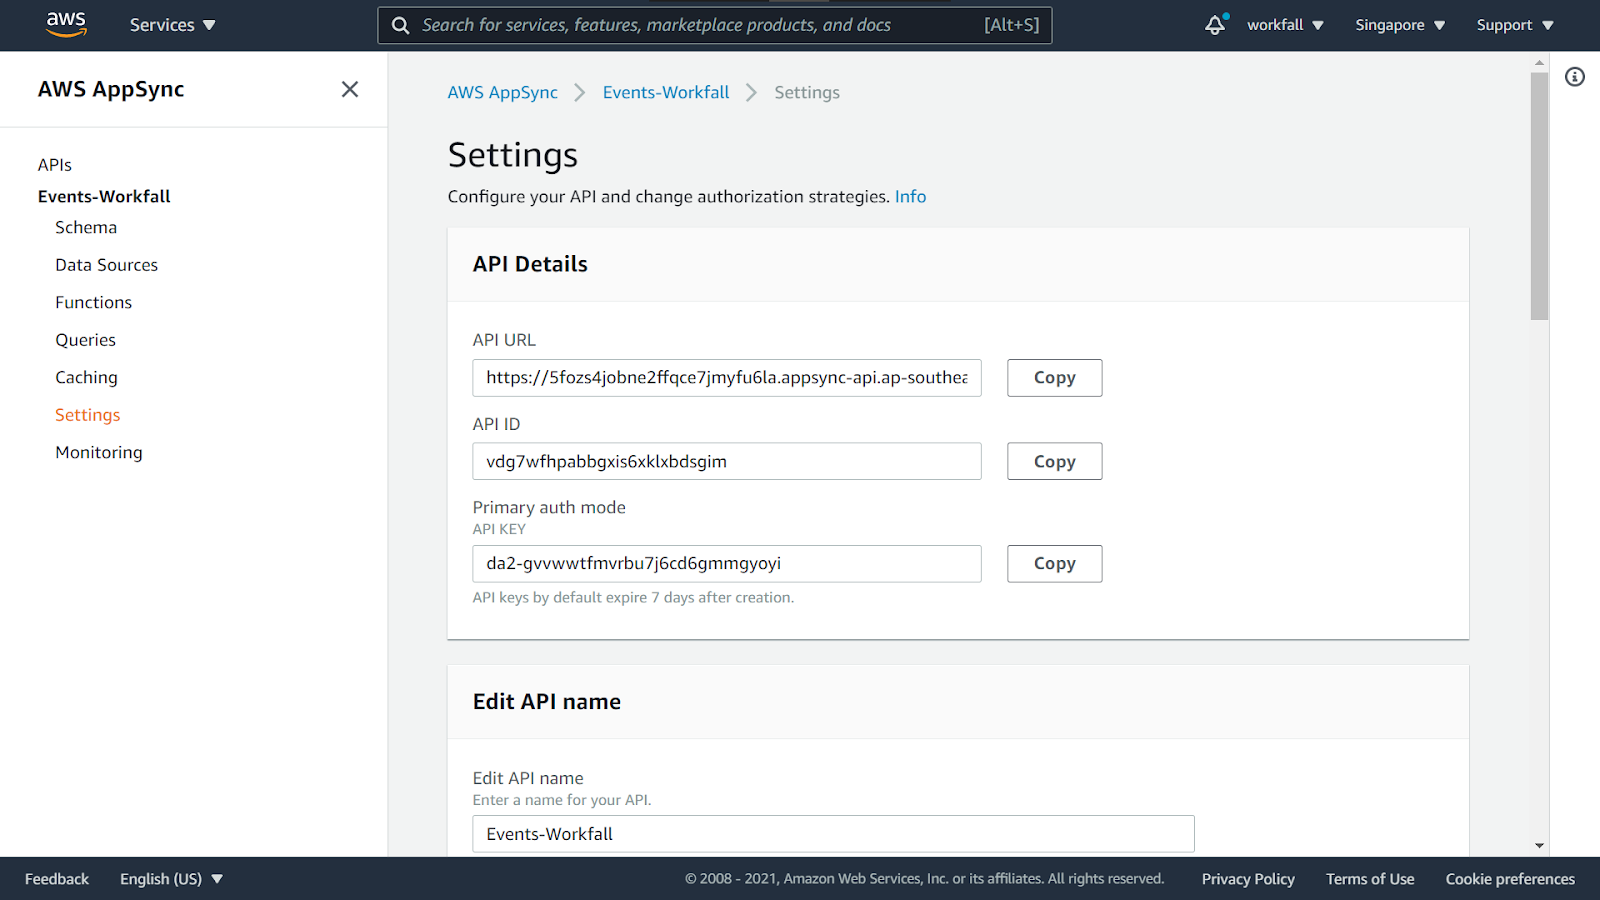This screenshot has height=900, width=1600.
Task: Open the English (US) language selector
Action: (171, 879)
